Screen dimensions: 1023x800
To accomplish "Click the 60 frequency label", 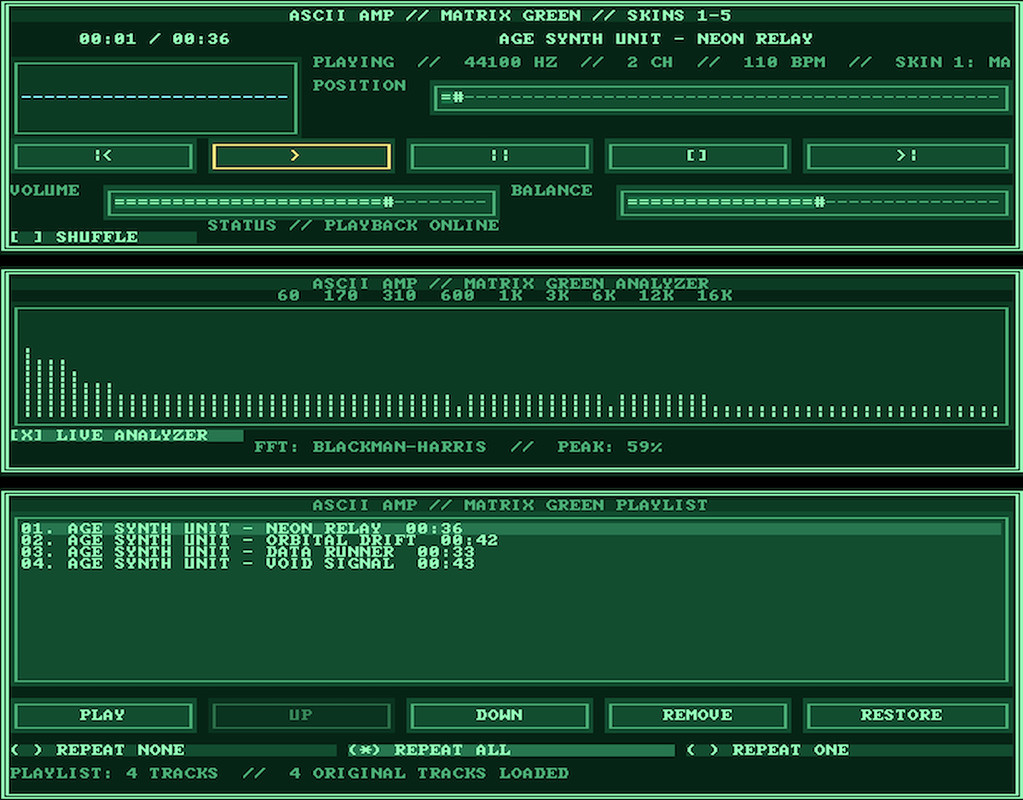I will (x=288, y=296).
